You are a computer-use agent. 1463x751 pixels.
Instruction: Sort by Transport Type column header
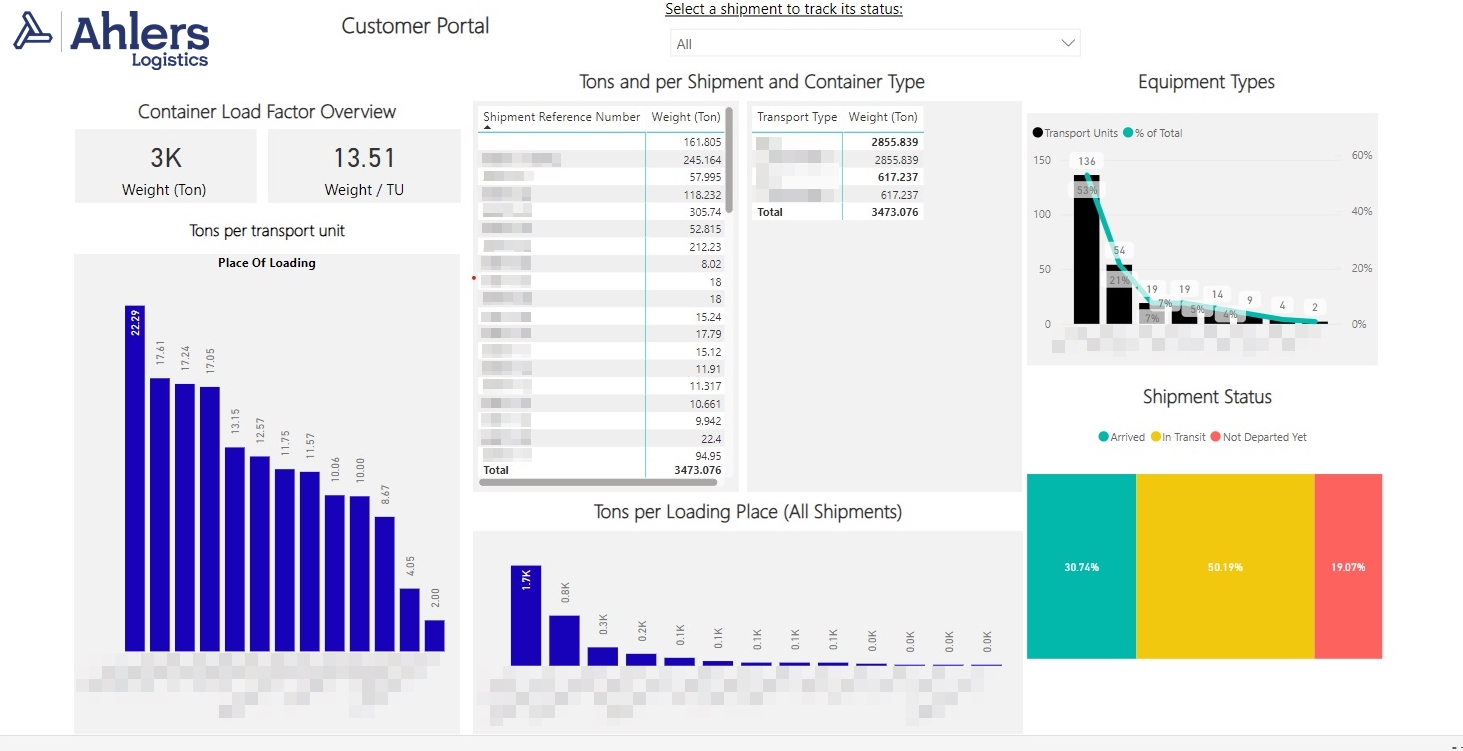coord(797,117)
